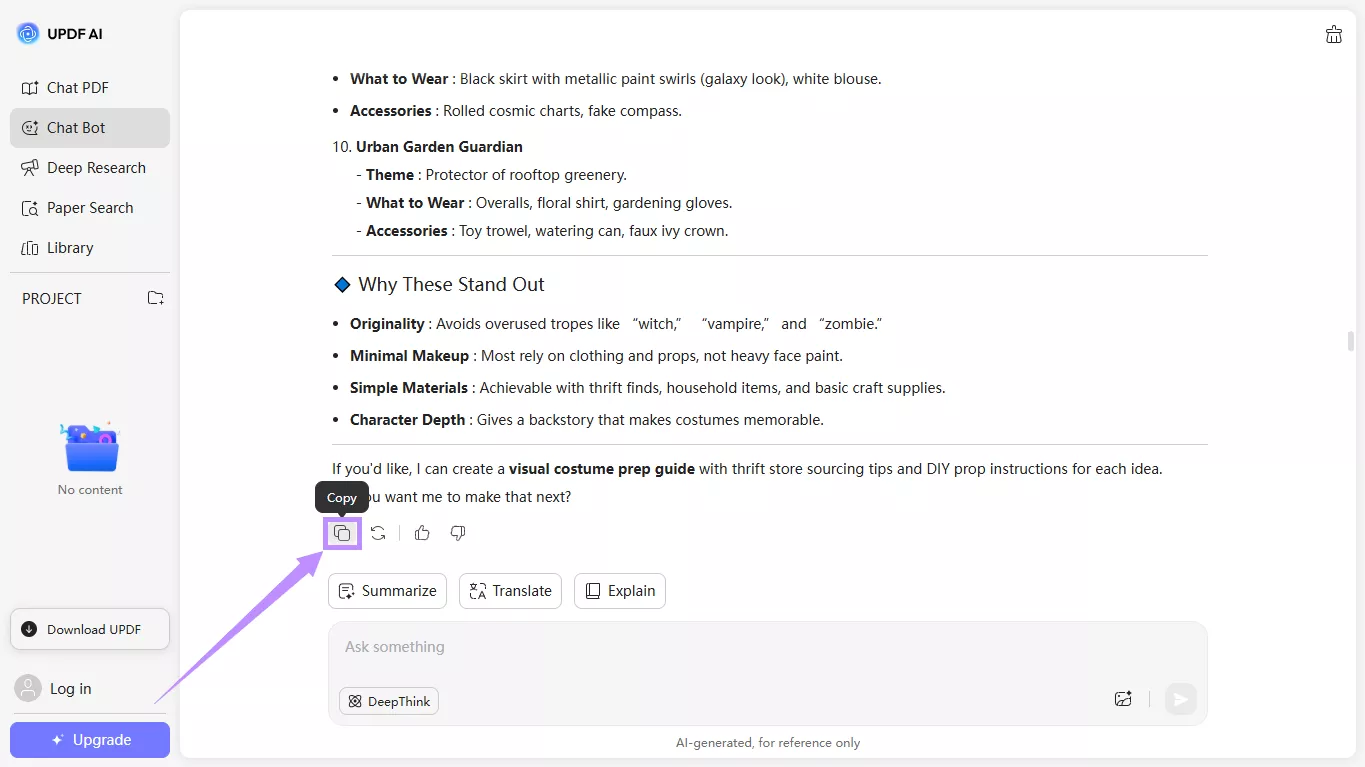Click the Explain button
The image size is (1365, 767).
[x=620, y=591]
